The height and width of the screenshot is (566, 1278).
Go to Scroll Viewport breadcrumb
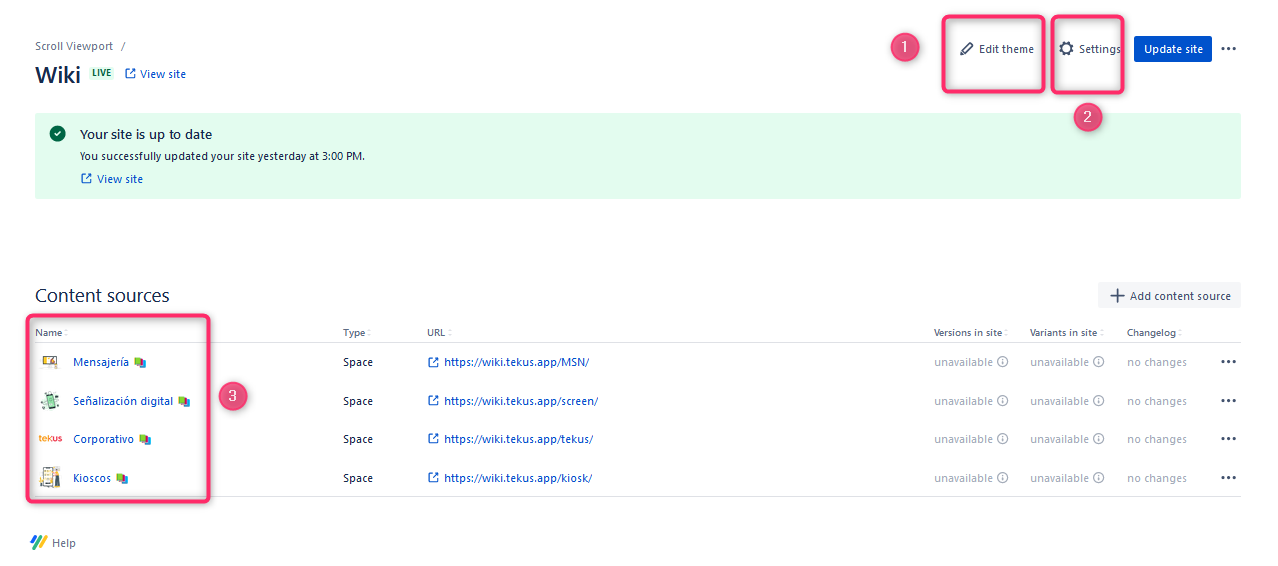click(74, 46)
